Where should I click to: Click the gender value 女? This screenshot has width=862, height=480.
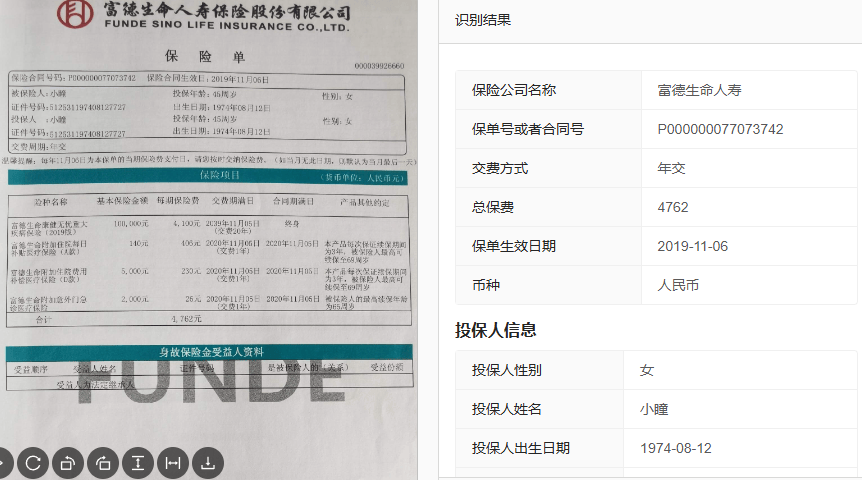click(646, 370)
